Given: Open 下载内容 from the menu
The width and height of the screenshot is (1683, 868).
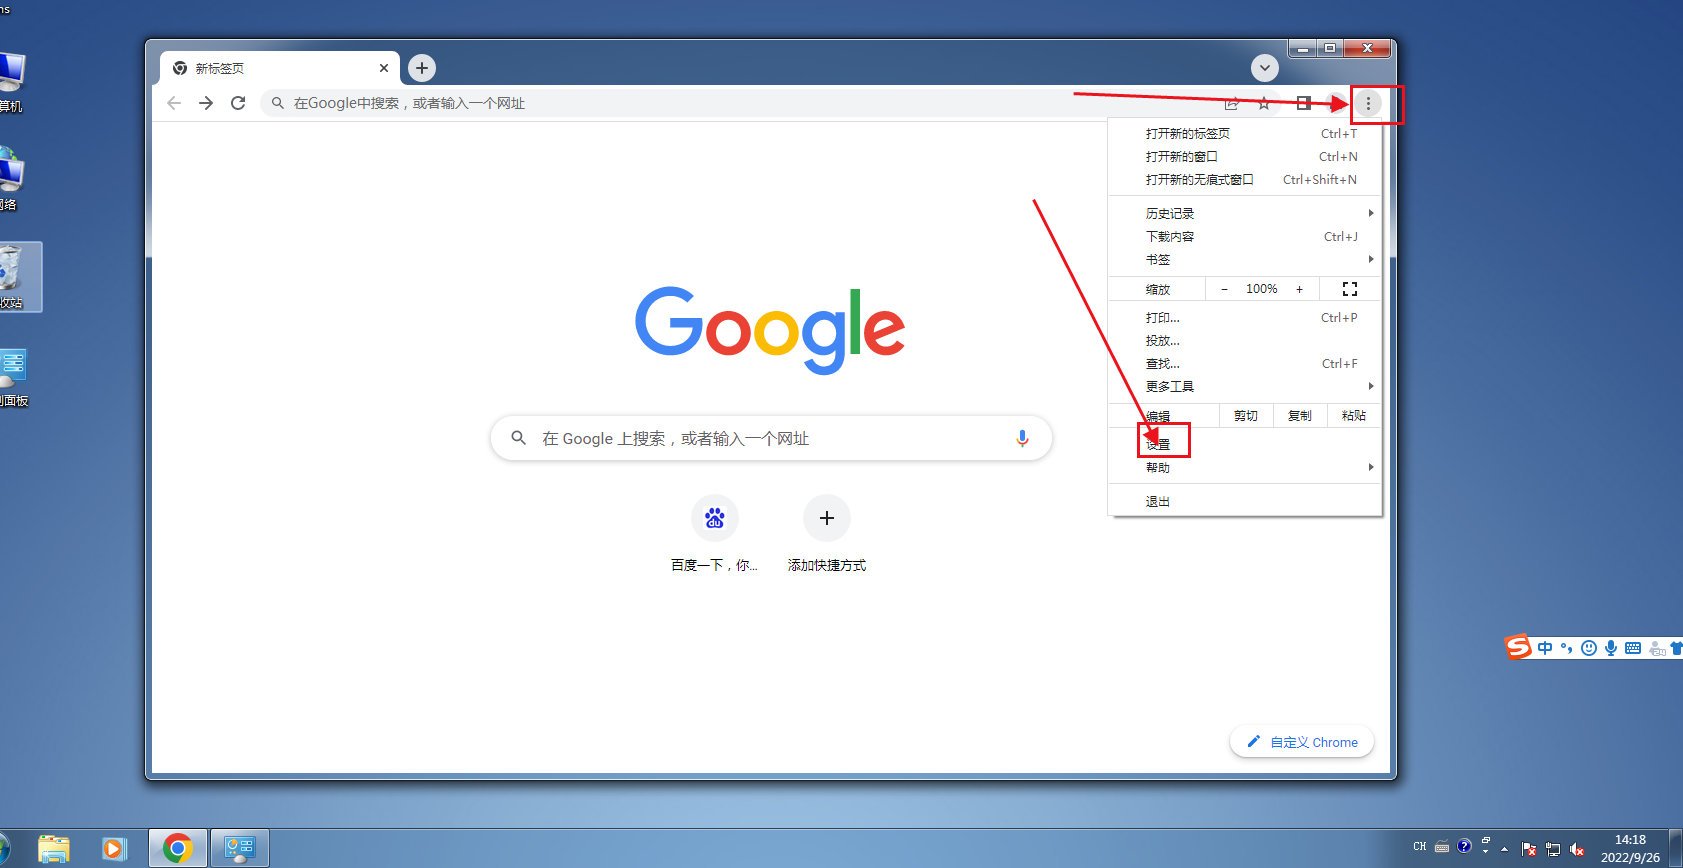Looking at the screenshot, I should [1245, 236].
